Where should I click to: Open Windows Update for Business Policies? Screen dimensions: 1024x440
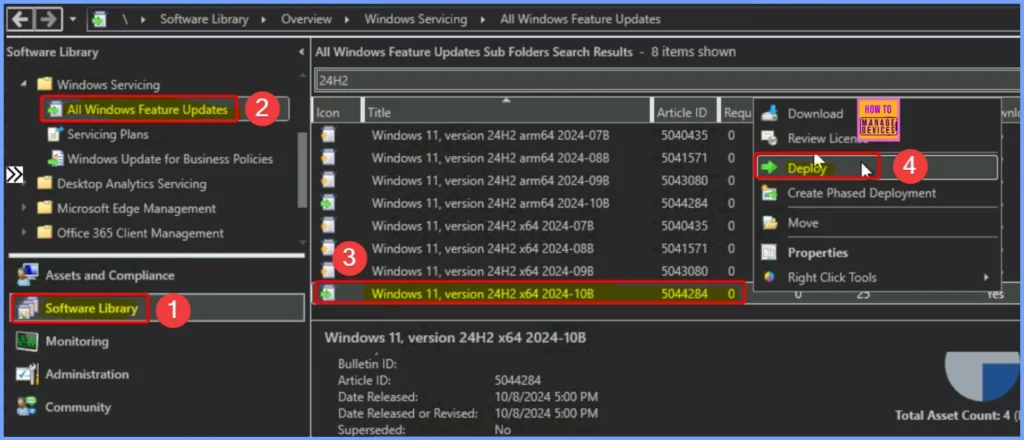170,159
